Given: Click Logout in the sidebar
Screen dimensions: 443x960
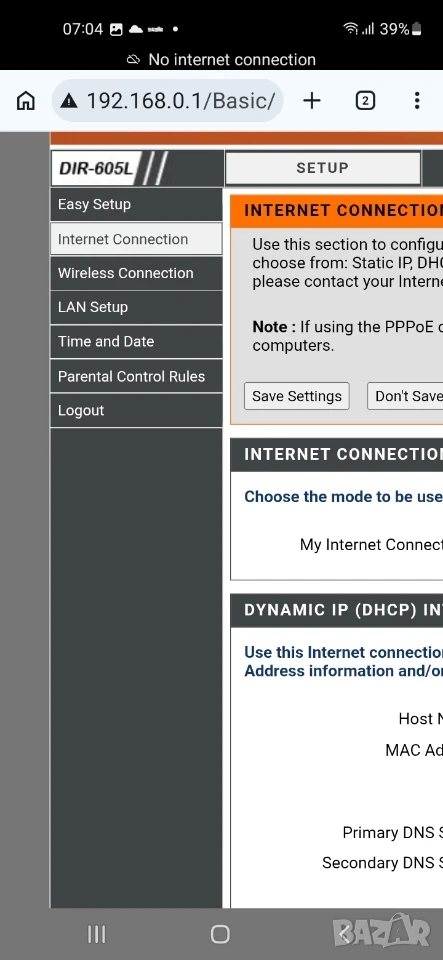Looking at the screenshot, I should coord(136,410).
